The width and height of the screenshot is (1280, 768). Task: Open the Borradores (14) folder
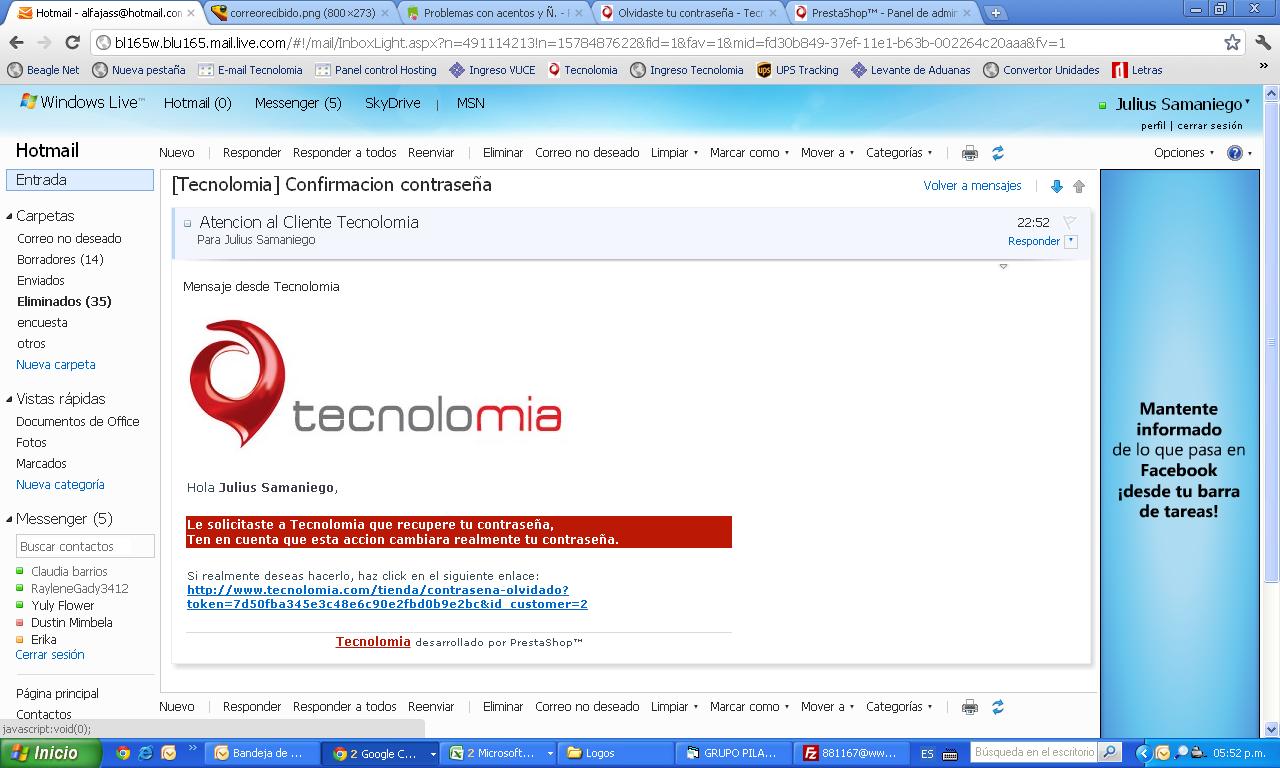coord(60,259)
